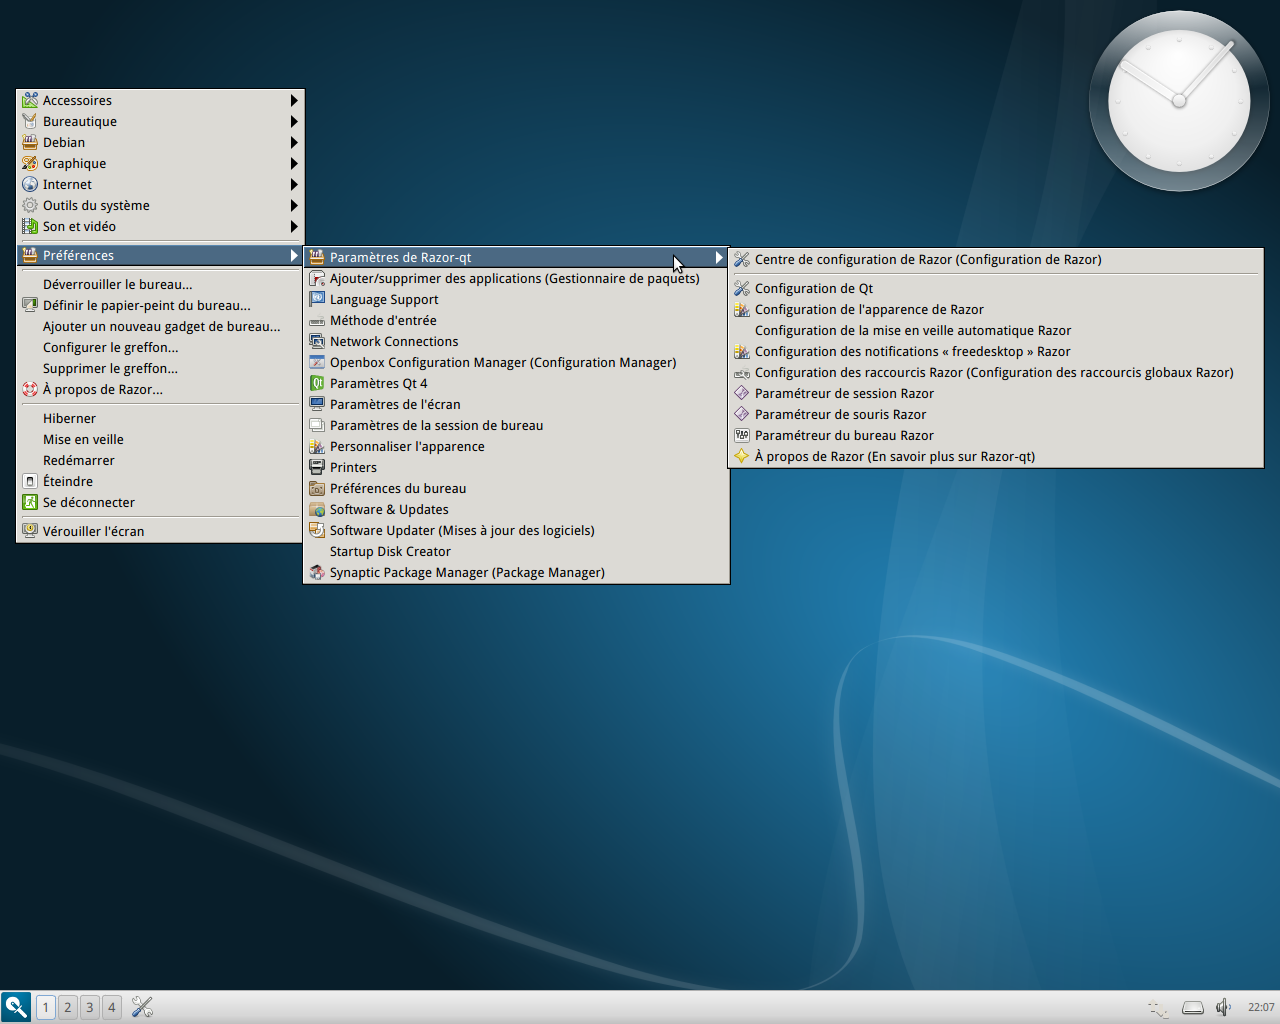Click the Vérouiller l'écran lock icon

click(30, 531)
